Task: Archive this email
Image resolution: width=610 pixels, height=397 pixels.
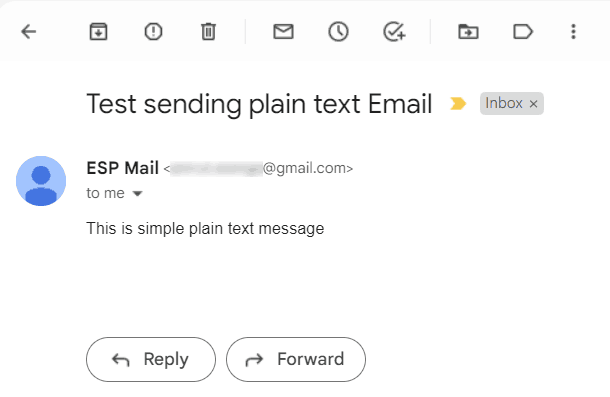Action: (98, 32)
